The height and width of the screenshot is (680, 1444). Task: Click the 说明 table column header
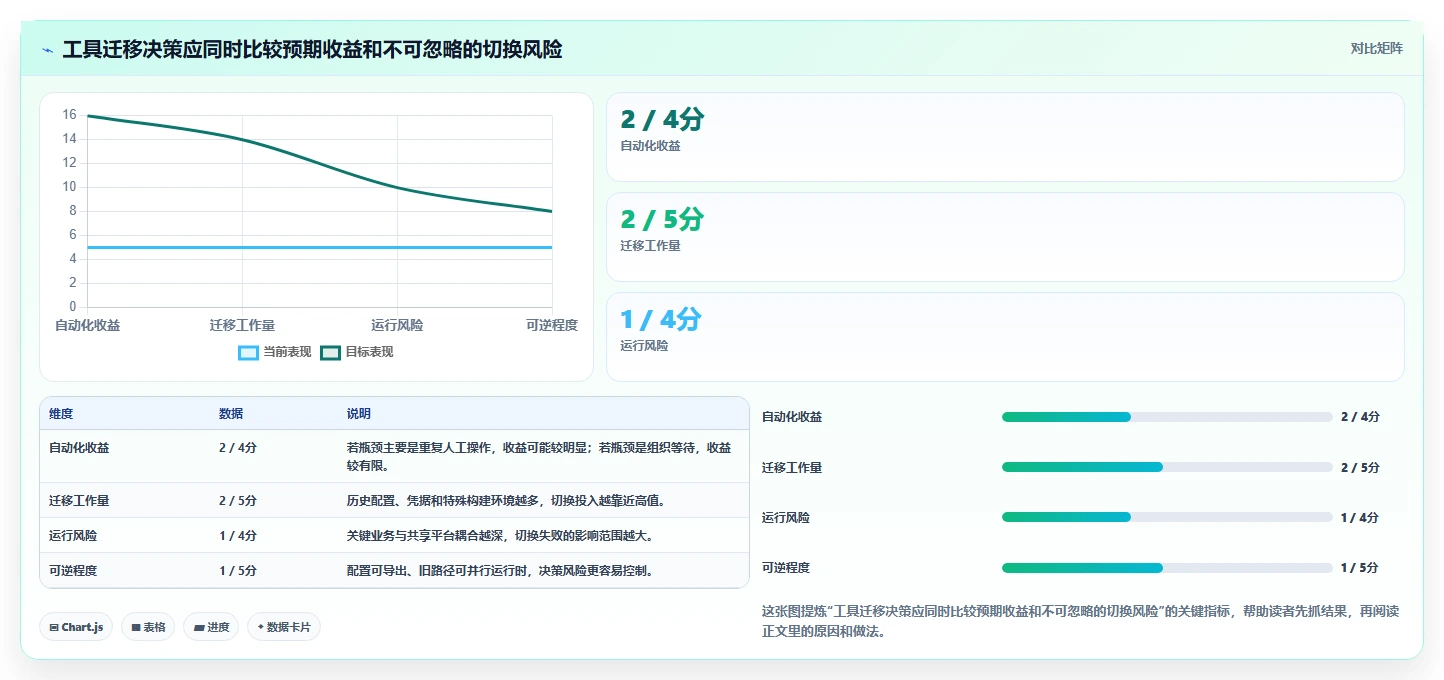coord(359,414)
